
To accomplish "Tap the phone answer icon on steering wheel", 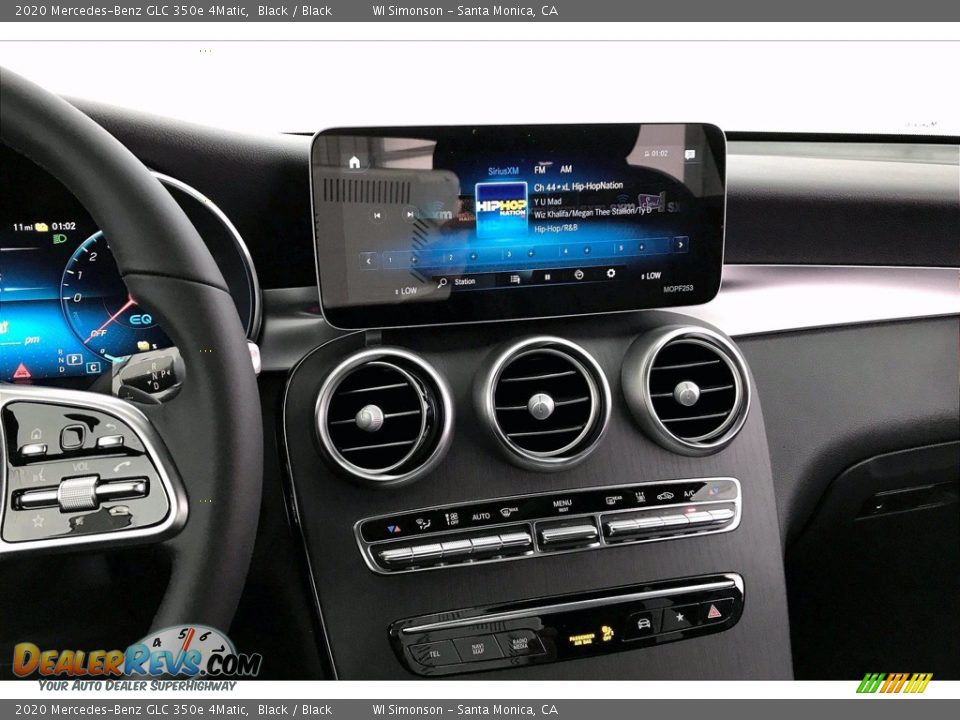I will point(122,466).
